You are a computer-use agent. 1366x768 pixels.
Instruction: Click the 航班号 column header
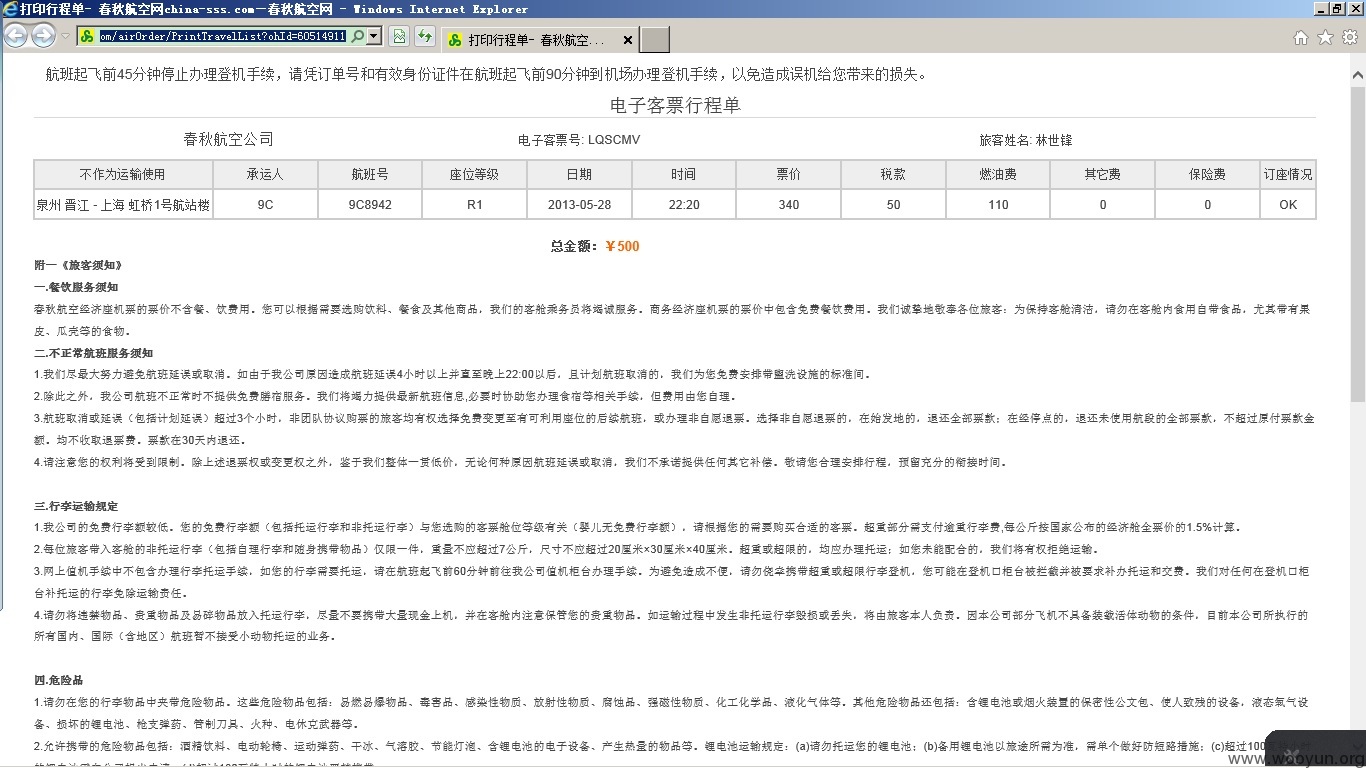pos(370,174)
